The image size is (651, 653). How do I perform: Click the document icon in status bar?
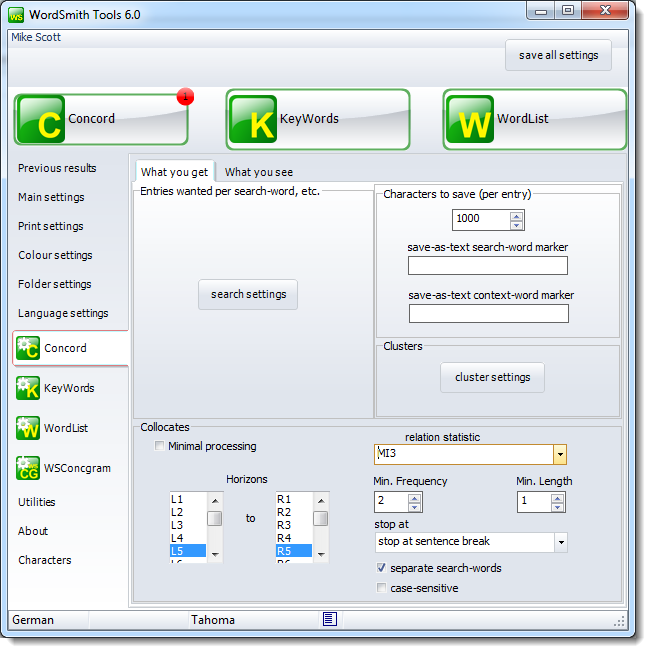(x=330, y=619)
